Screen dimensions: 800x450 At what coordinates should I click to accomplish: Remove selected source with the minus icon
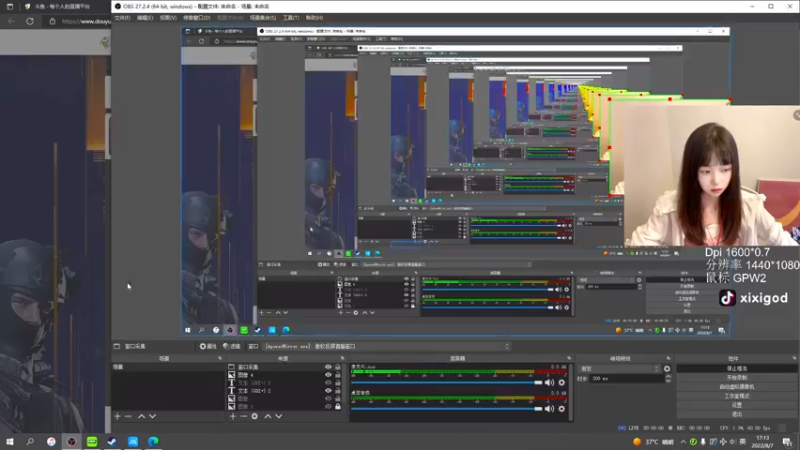(243, 416)
